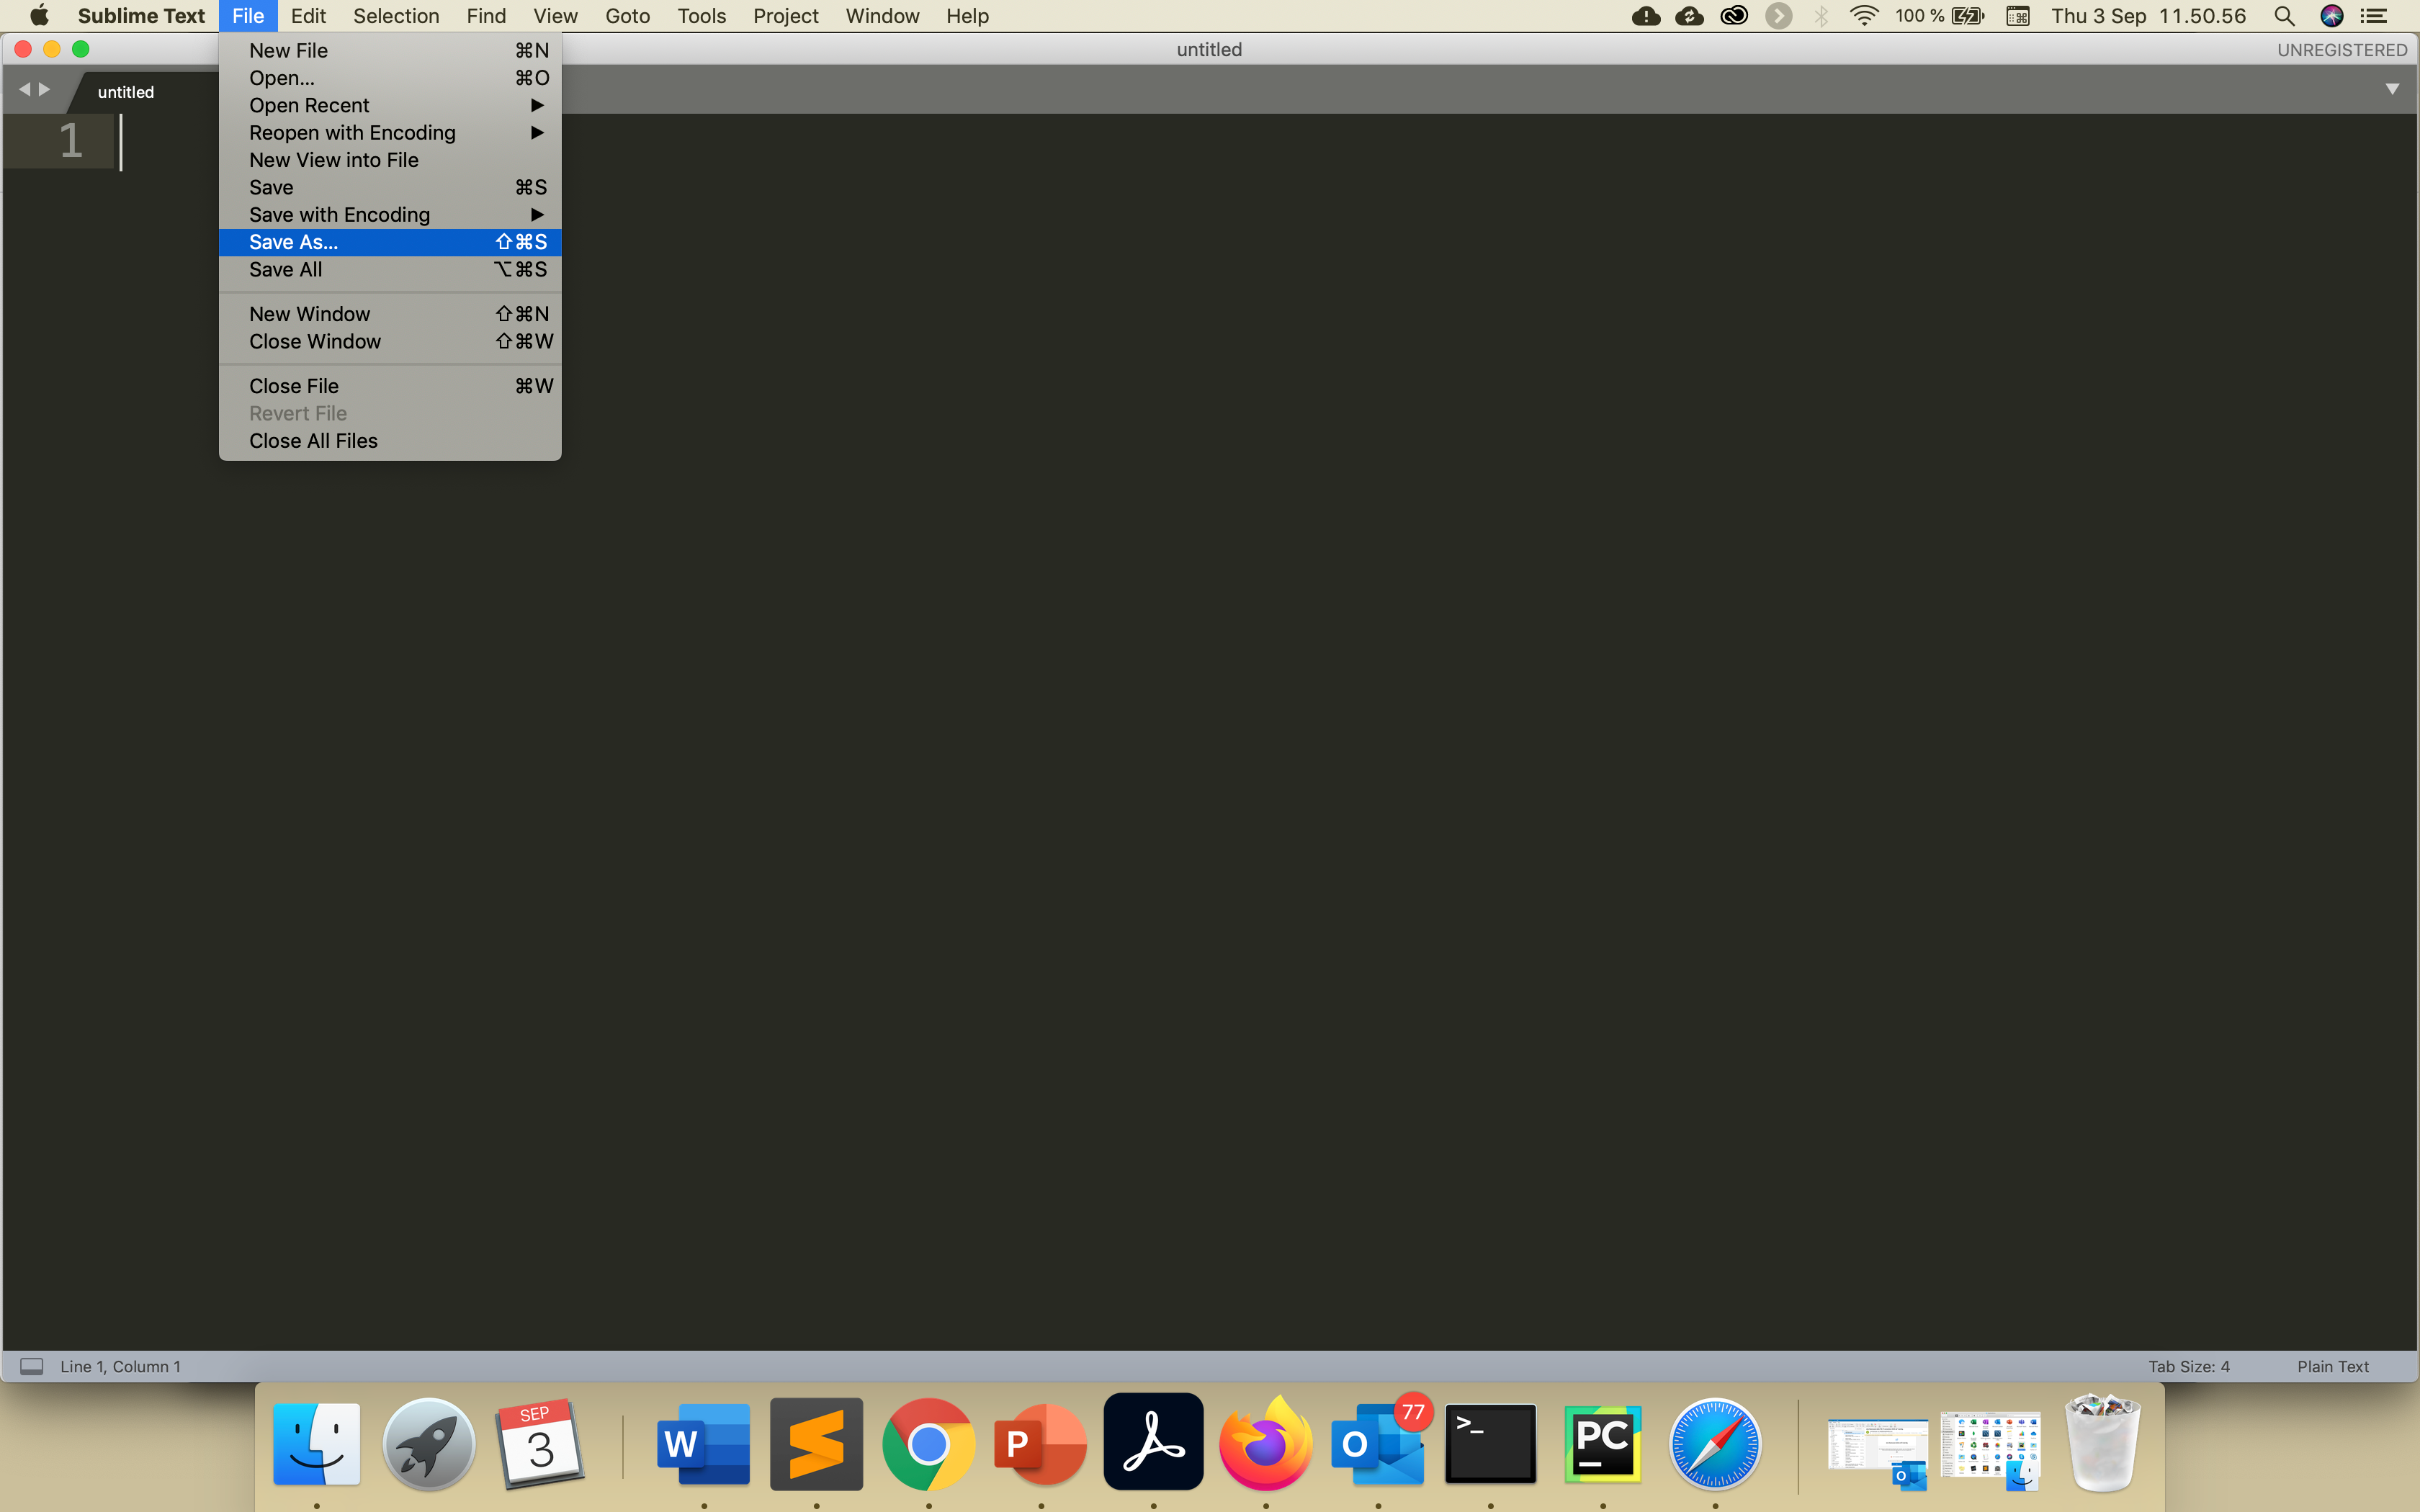The image size is (2420, 1512).
Task: Open Terminal from the dock
Action: click(1490, 1443)
